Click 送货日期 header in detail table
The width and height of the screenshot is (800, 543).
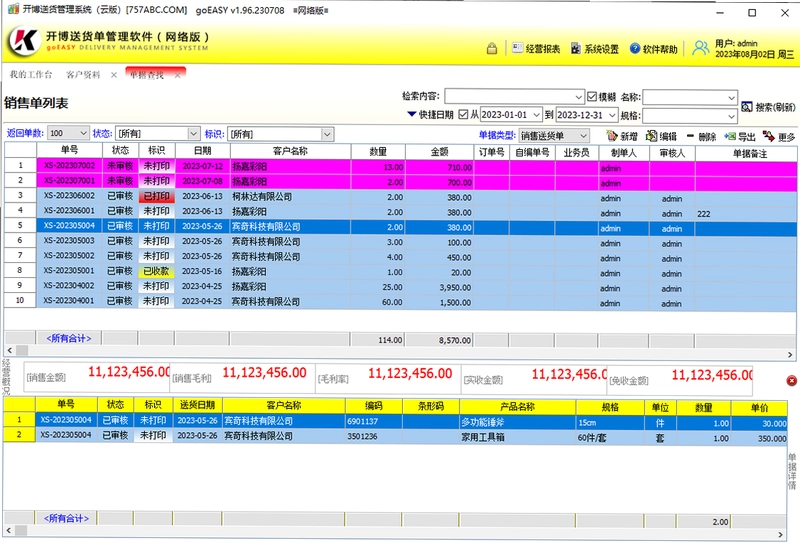pos(197,405)
